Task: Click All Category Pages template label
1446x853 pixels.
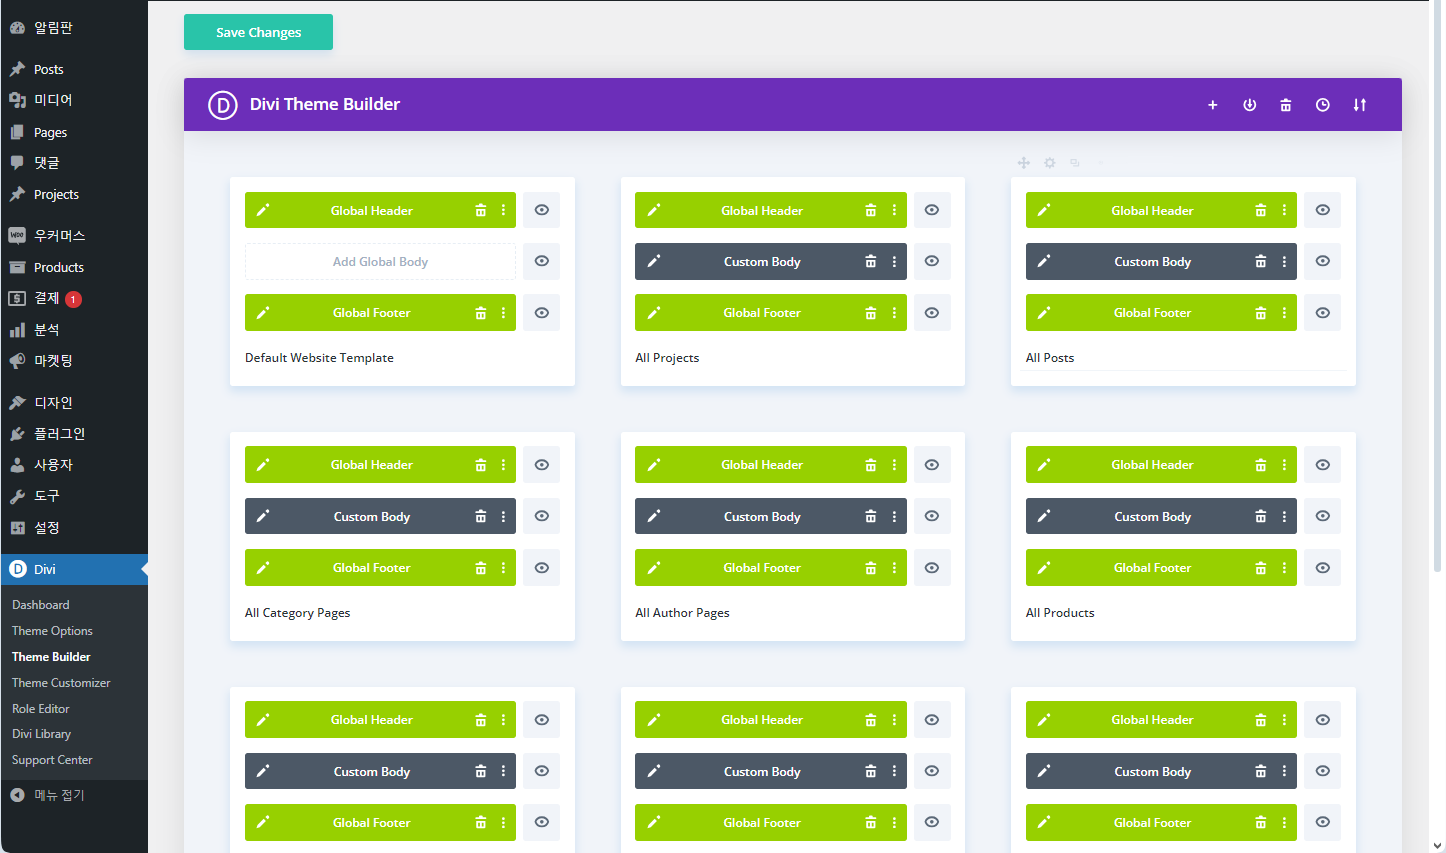Action: (297, 613)
